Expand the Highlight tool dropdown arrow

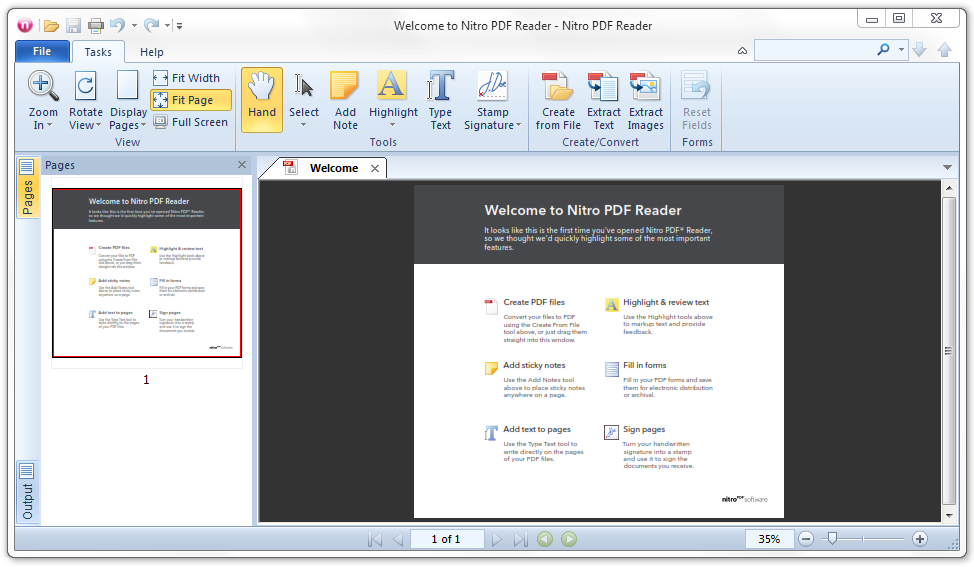pos(393,125)
